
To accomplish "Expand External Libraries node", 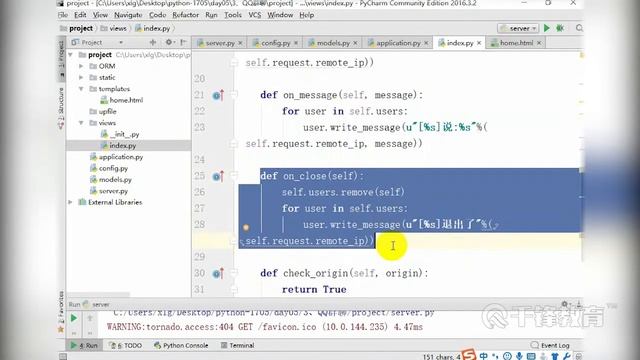I will 70,202.
